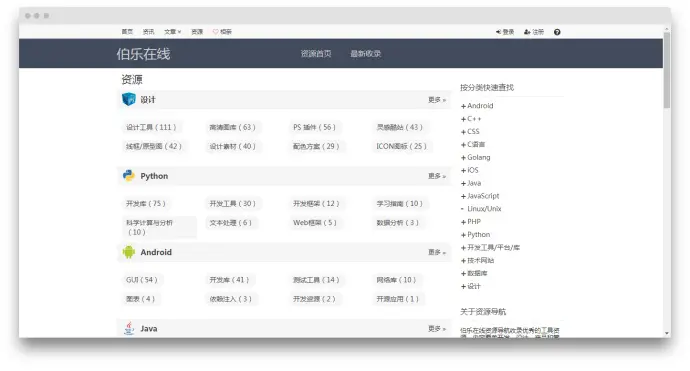The width and height of the screenshot is (690, 371).
Task: Click the Python section heading
Action: (154, 176)
